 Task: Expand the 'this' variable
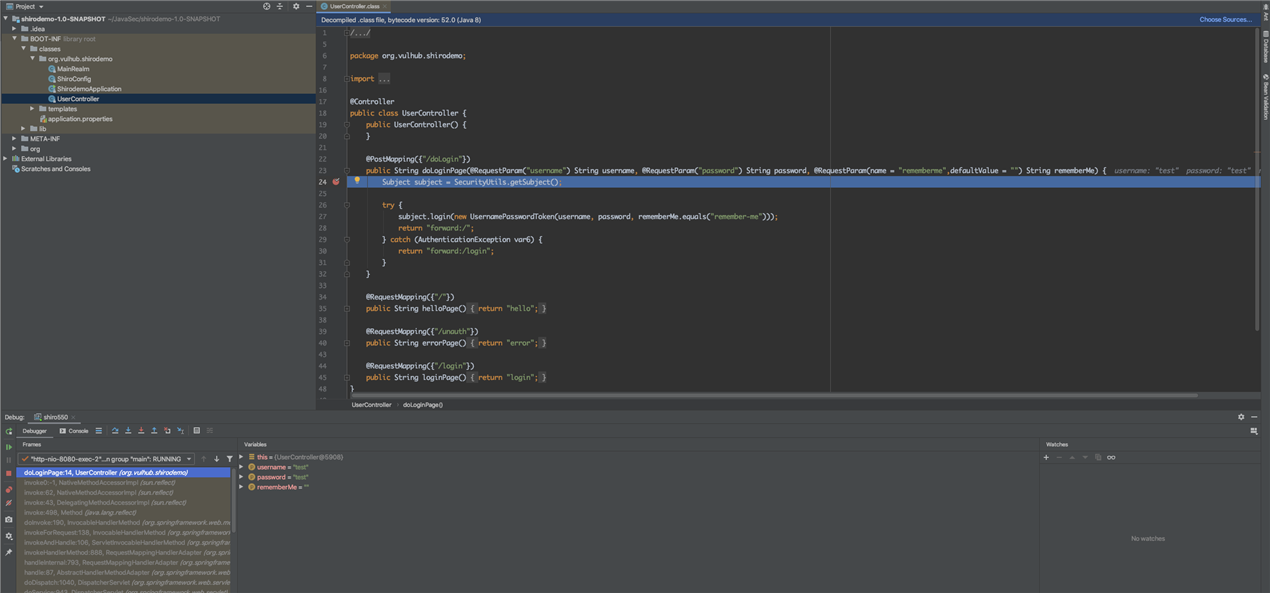click(241, 457)
